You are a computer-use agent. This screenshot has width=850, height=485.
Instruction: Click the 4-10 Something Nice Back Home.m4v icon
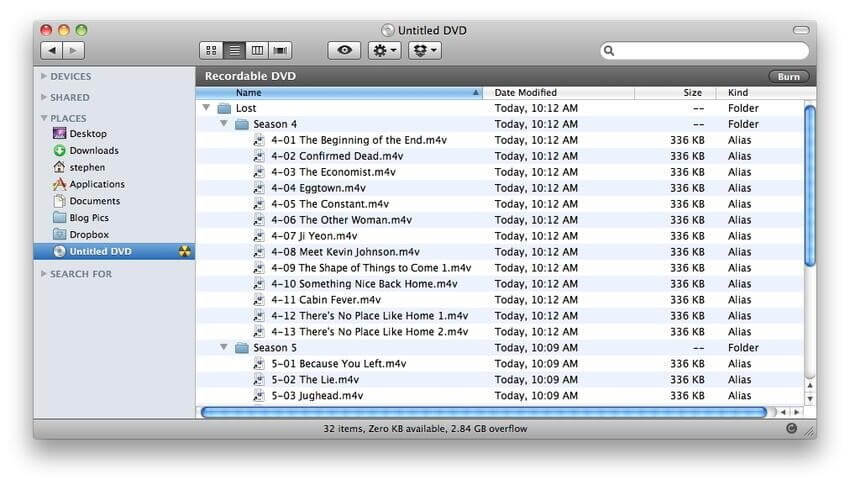(259, 284)
